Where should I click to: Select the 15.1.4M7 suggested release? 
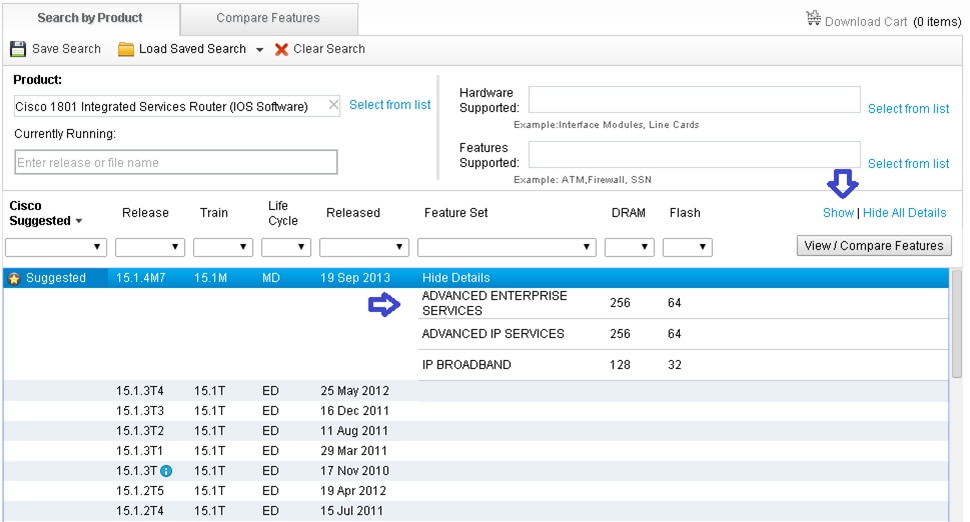click(140, 278)
